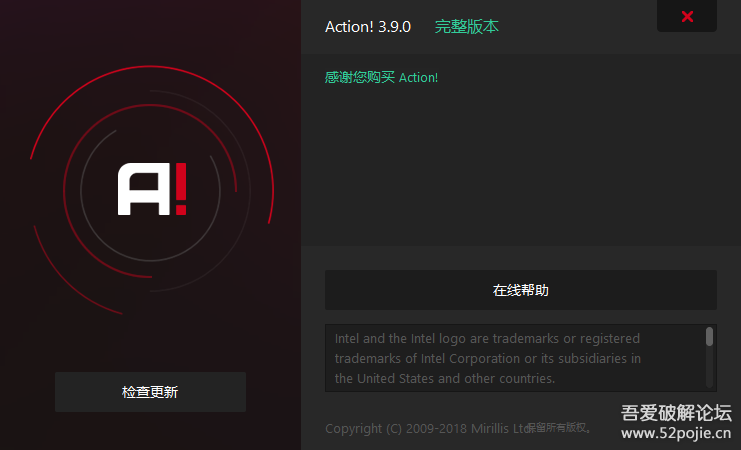Screen dimensions: 741x450
Task: Click the www.52pojie.cn watermark URL
Action: (676, 433)
